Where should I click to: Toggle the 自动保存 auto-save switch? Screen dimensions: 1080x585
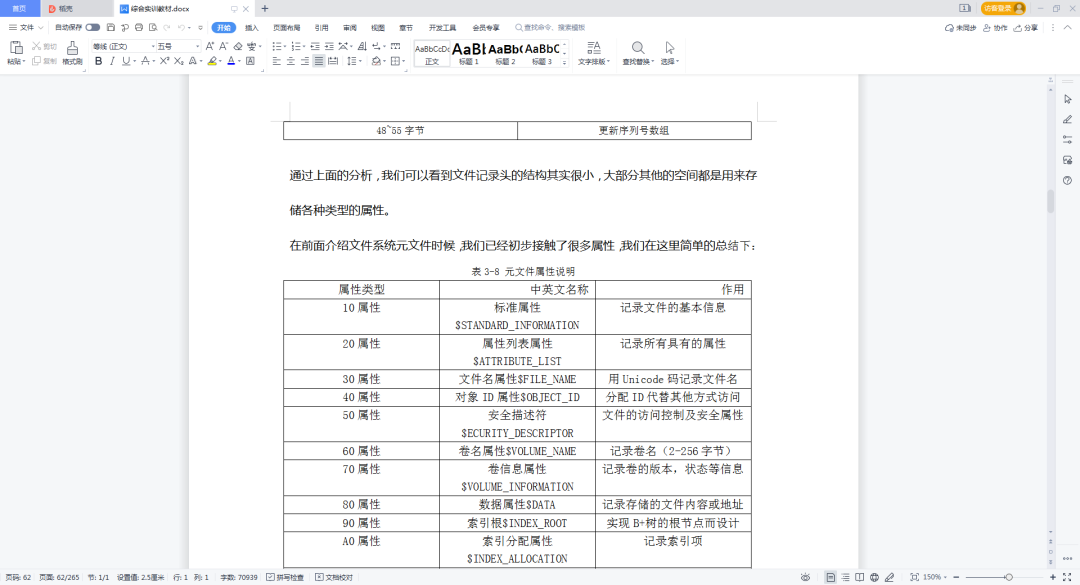[x=92, y=28]
